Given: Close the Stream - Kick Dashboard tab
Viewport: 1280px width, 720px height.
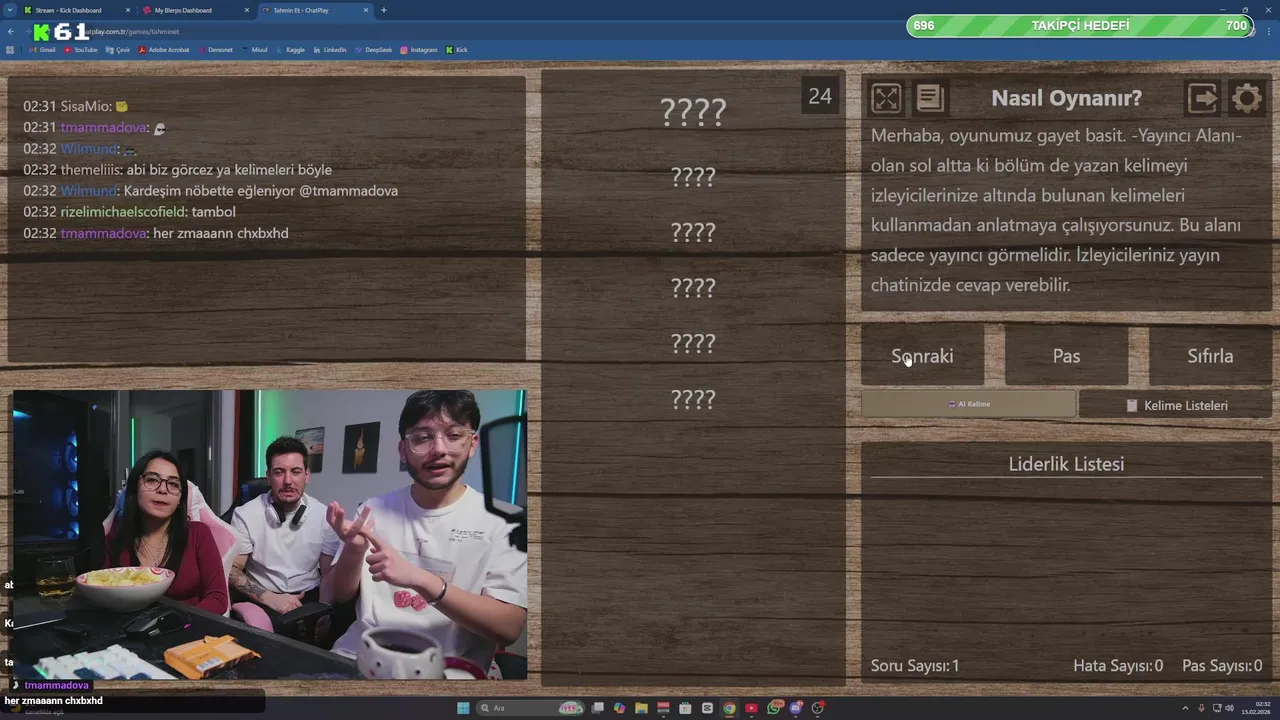Looking at the screenshot, I should tap(128, 10).
